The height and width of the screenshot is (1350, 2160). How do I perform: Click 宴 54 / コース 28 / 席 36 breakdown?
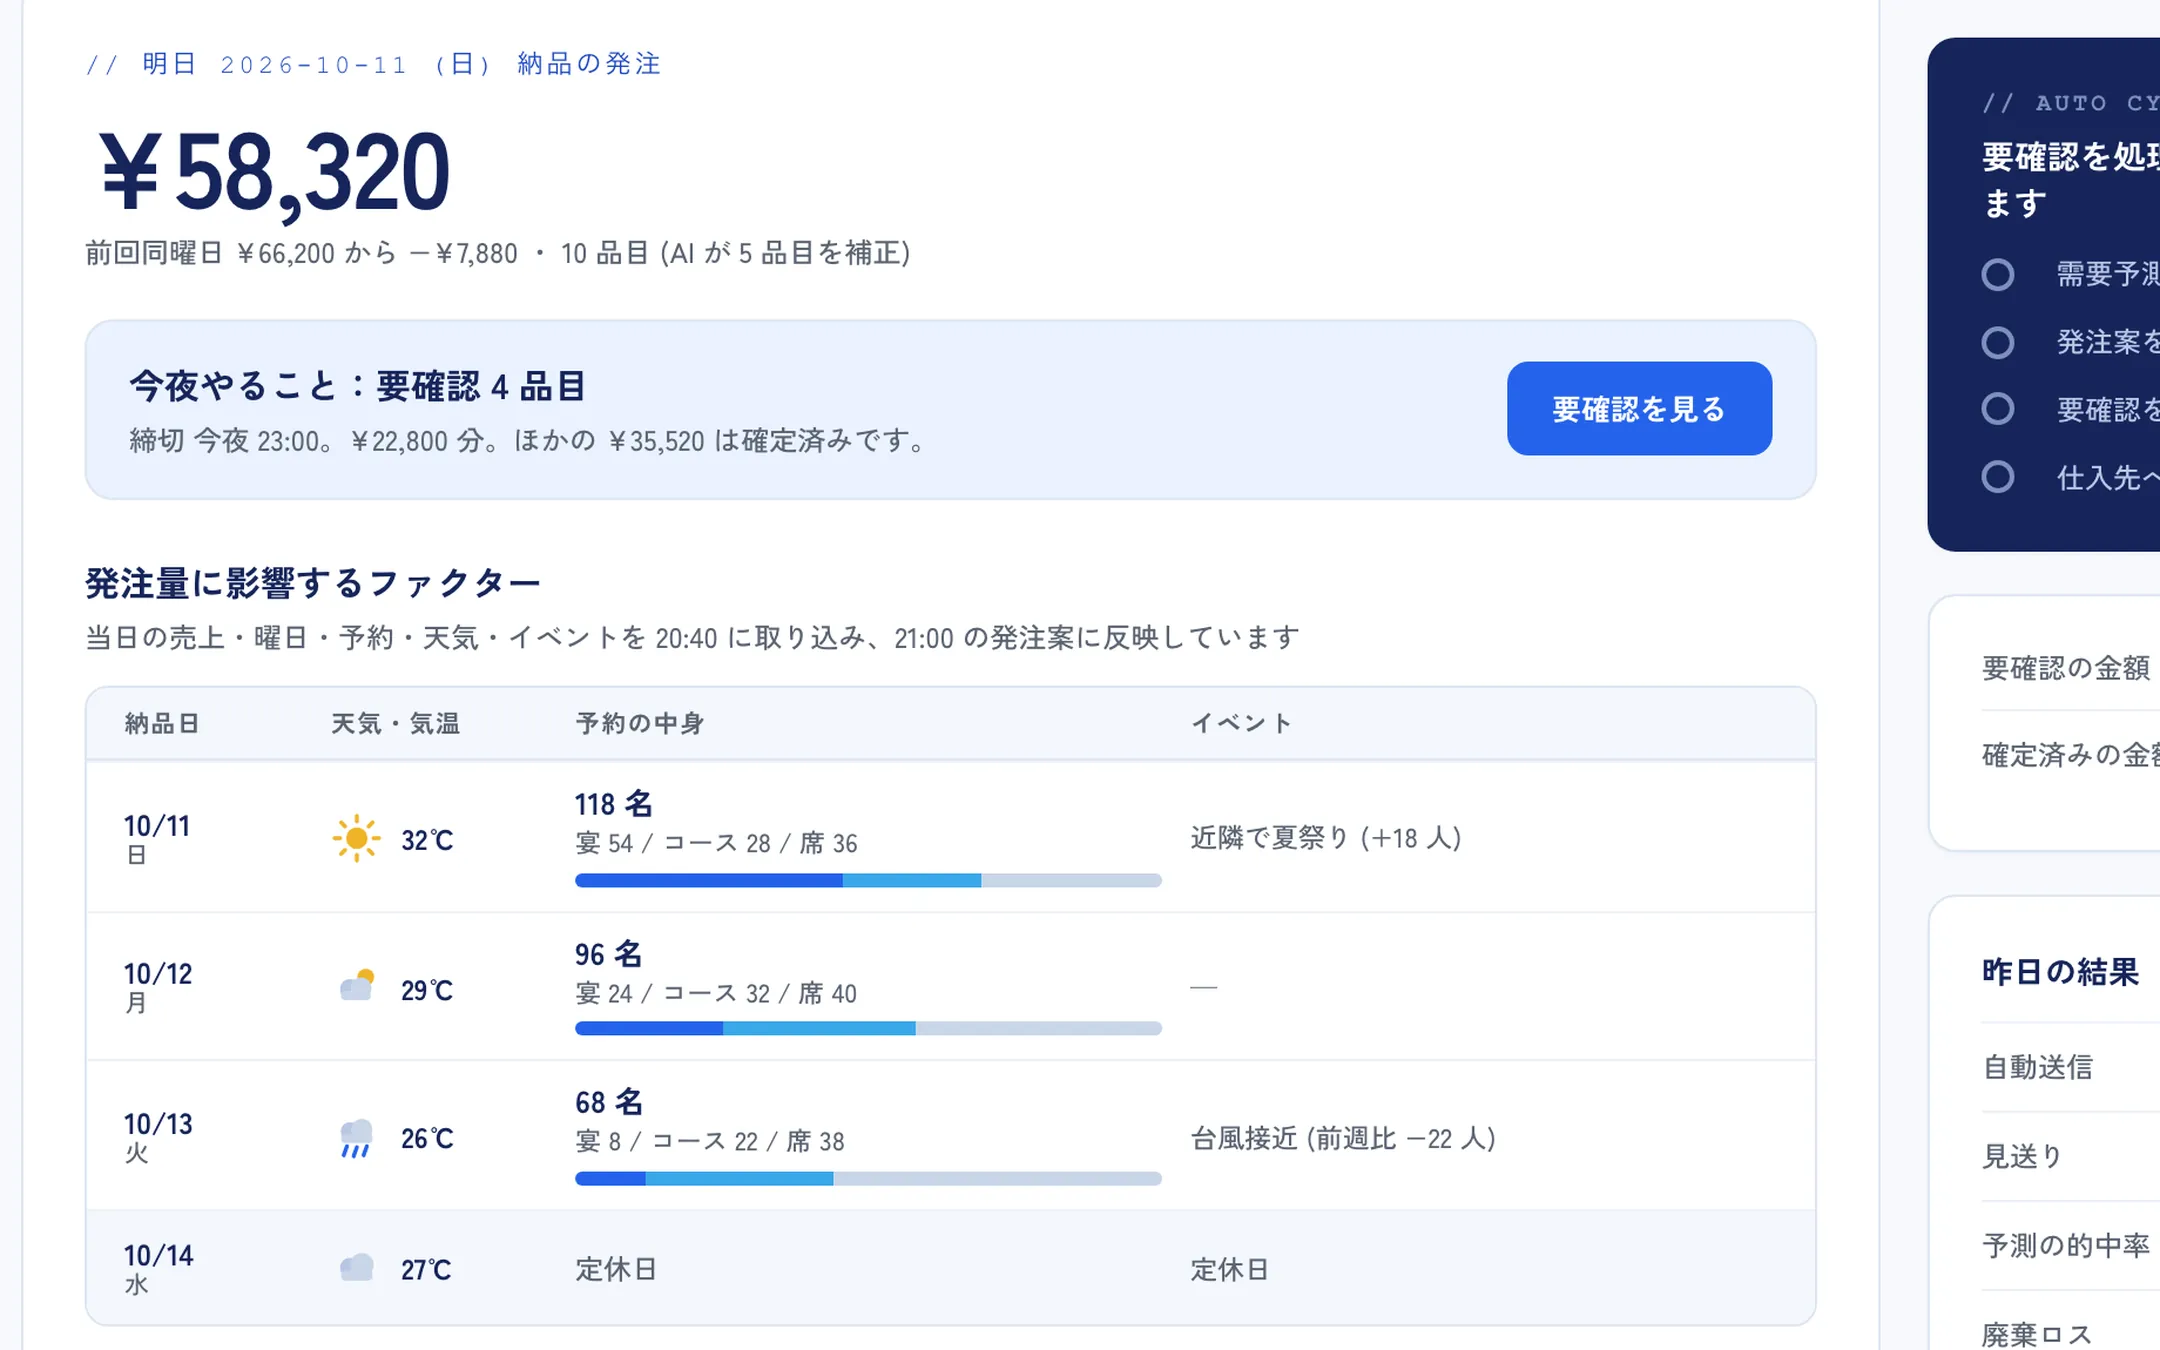click(x=716, y=843)
